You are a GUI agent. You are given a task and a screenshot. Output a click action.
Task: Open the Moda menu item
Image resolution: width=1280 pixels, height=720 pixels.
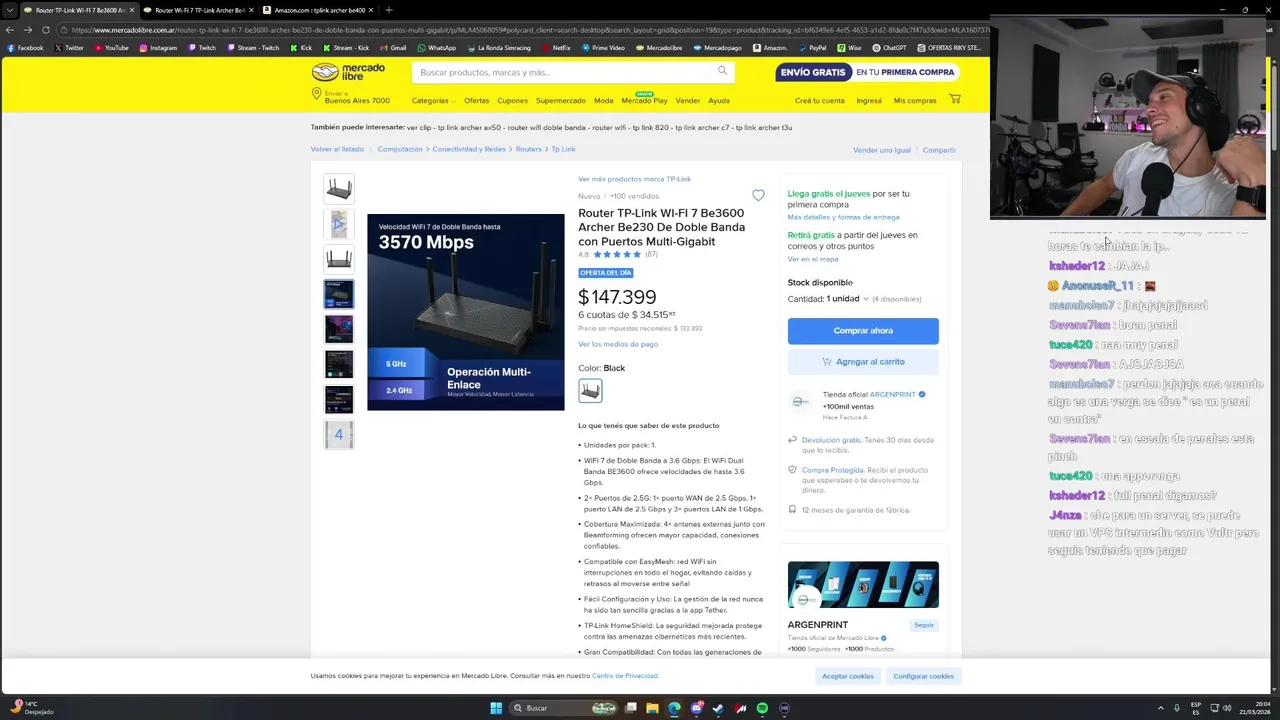(x=604, y=100)
